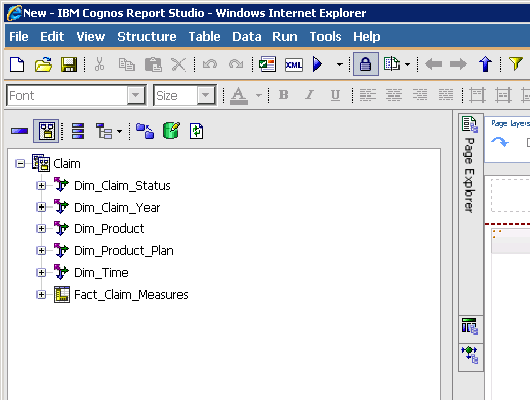Viewport: 530px width, 400px height.
Task: Click the Filters funnel icon
Action: [x=515, y=64]
